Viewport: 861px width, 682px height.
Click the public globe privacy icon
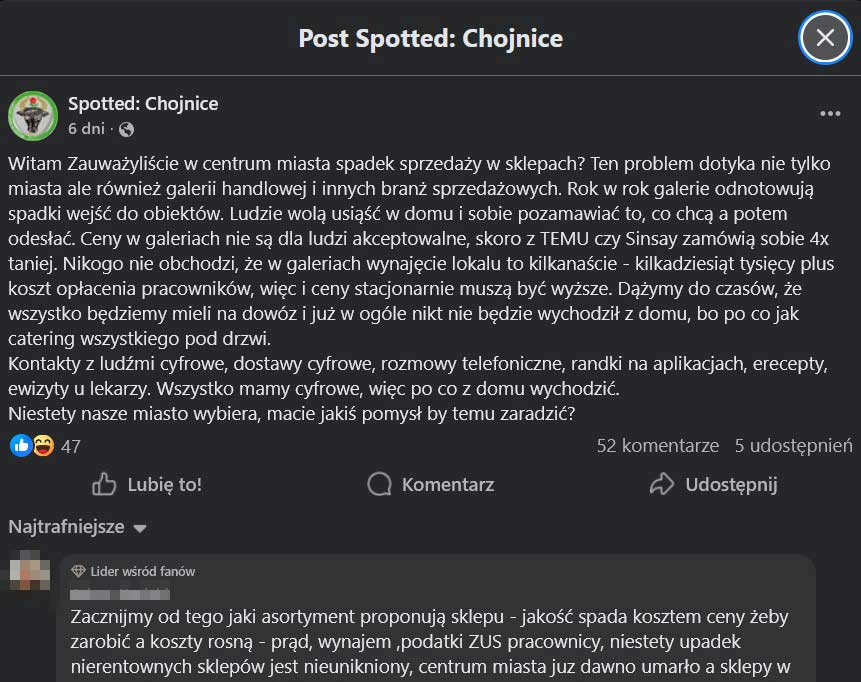126,130
